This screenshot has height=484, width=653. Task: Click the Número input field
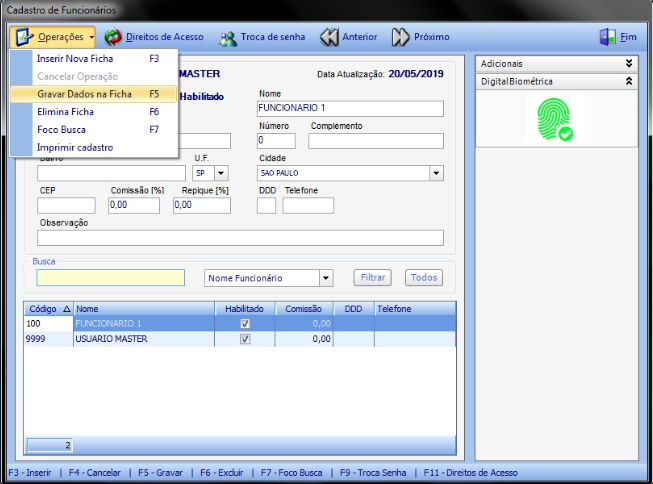276,141
